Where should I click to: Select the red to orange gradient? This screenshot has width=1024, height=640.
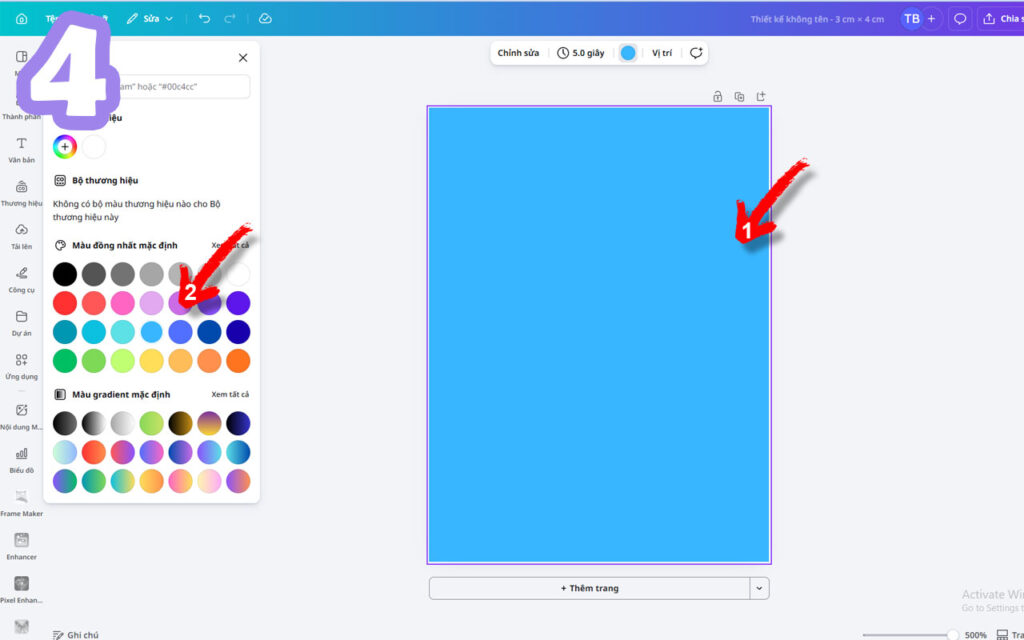pyautogui.click(x=93, y=452)
